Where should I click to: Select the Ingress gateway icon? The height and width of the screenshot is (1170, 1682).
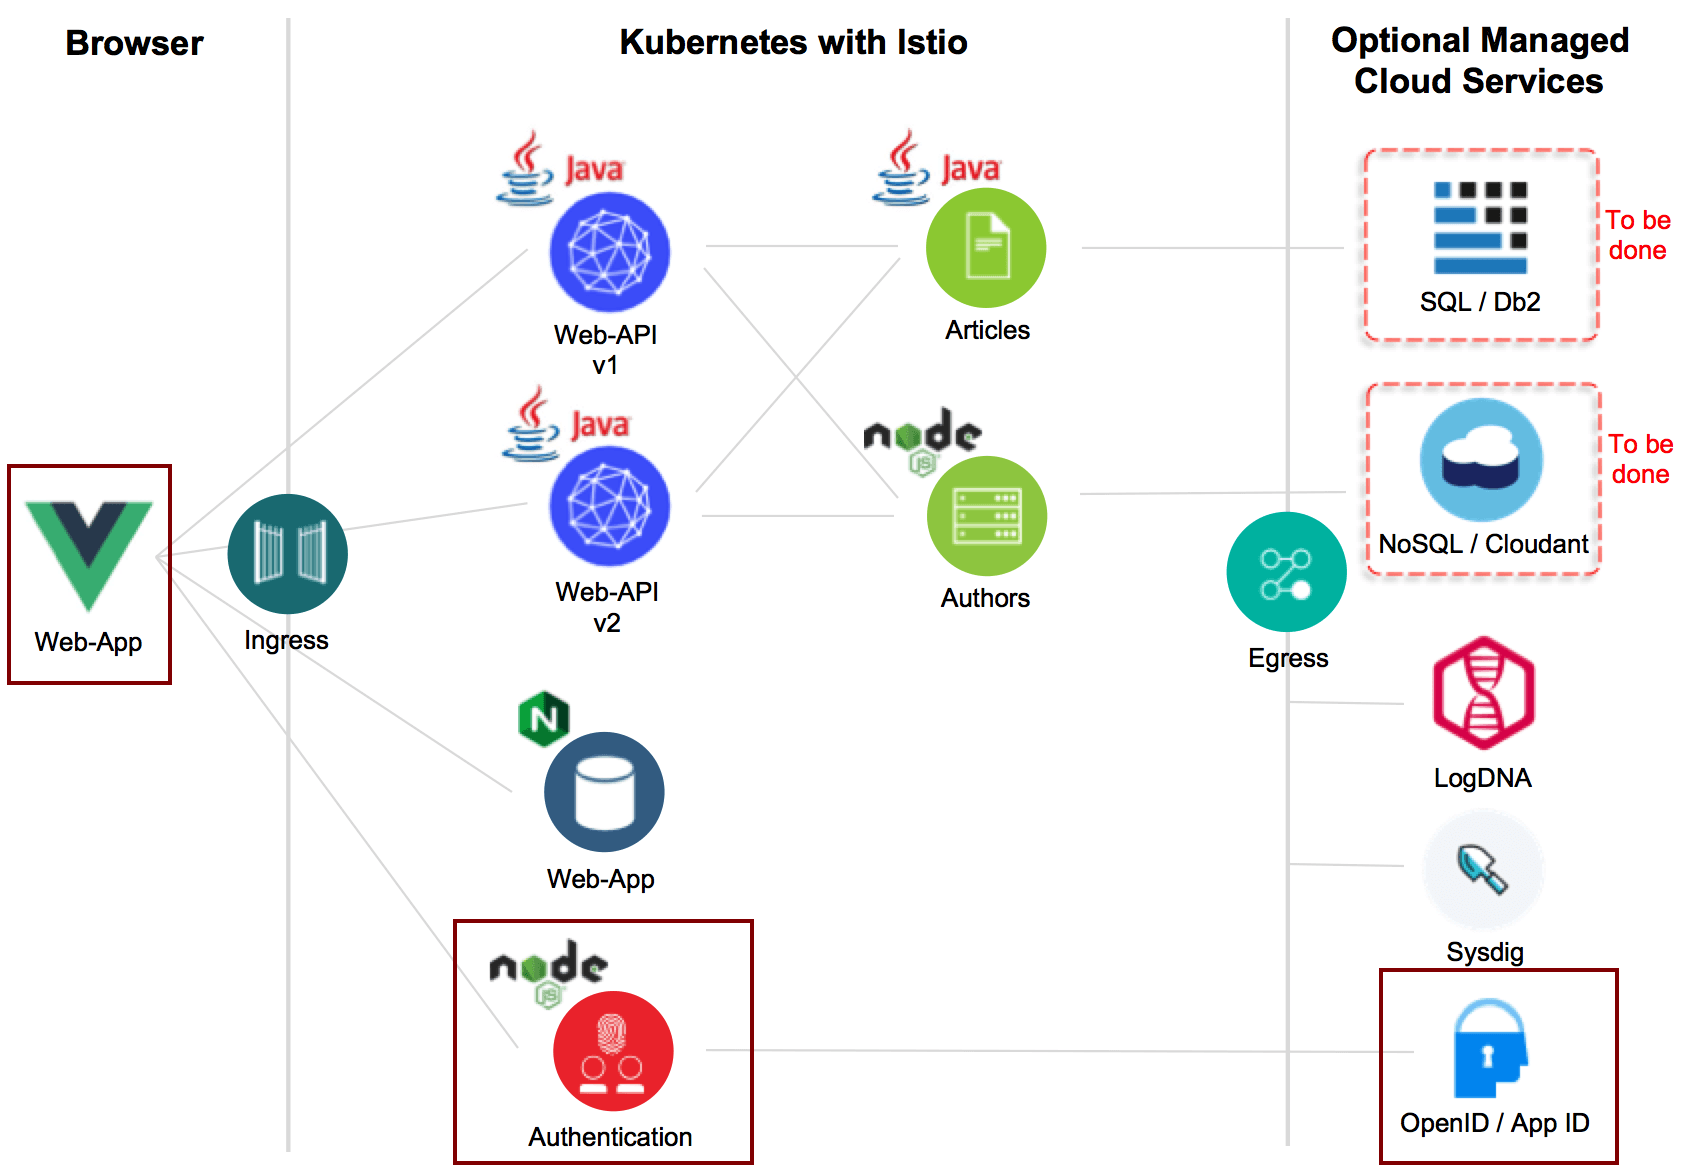(287, 554)
